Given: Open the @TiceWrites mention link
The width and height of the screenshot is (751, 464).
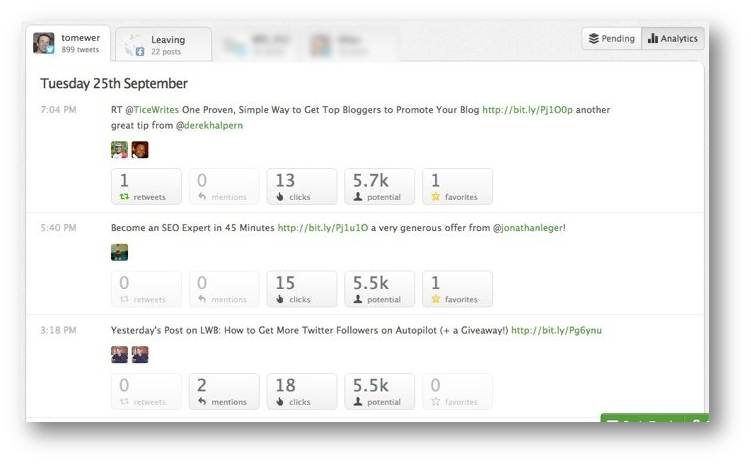Looking at the screenshot, I should tap(152, 110).
